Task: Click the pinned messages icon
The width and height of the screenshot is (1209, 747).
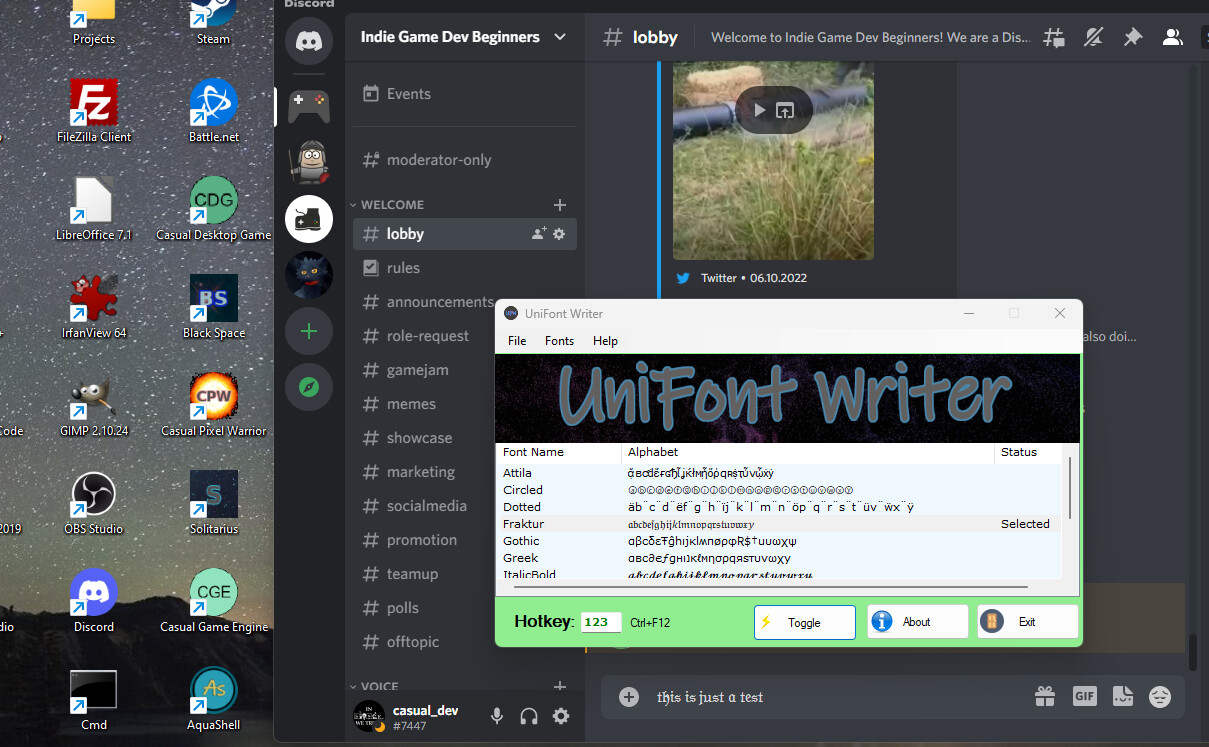Action: coord(1133,37)
